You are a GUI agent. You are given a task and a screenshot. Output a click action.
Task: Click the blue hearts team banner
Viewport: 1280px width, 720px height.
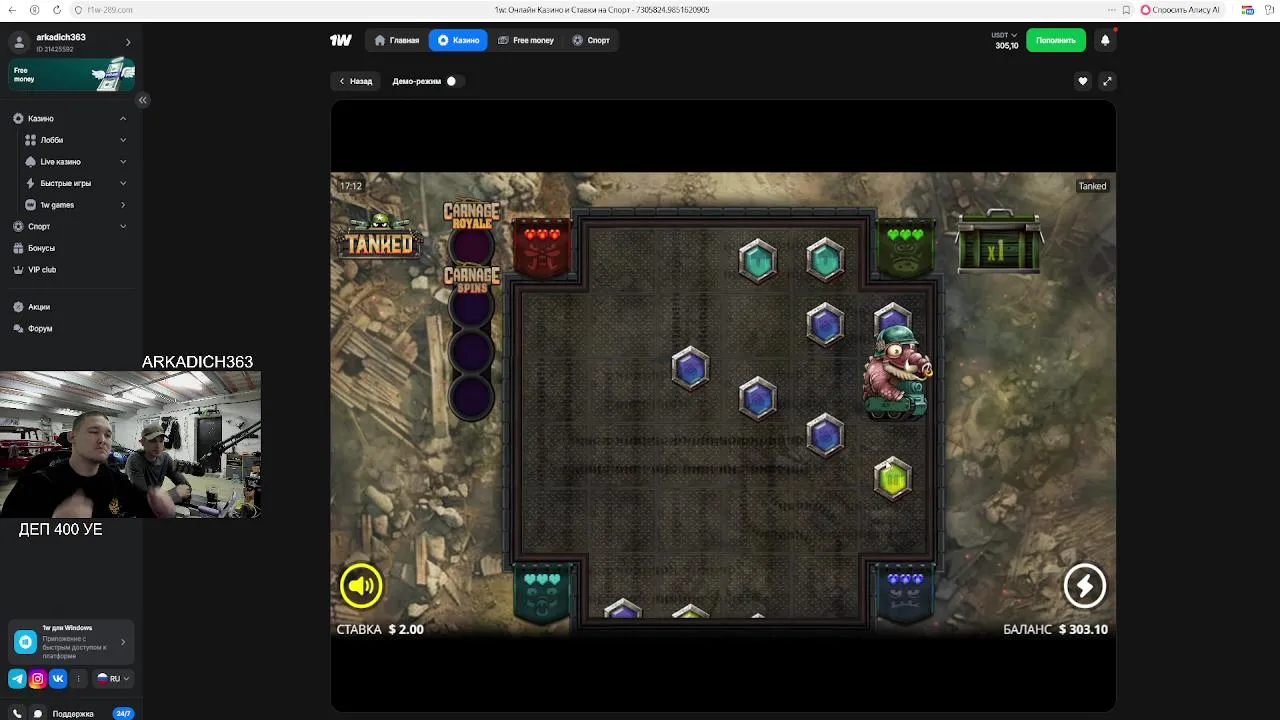click(x=905, y=593)
